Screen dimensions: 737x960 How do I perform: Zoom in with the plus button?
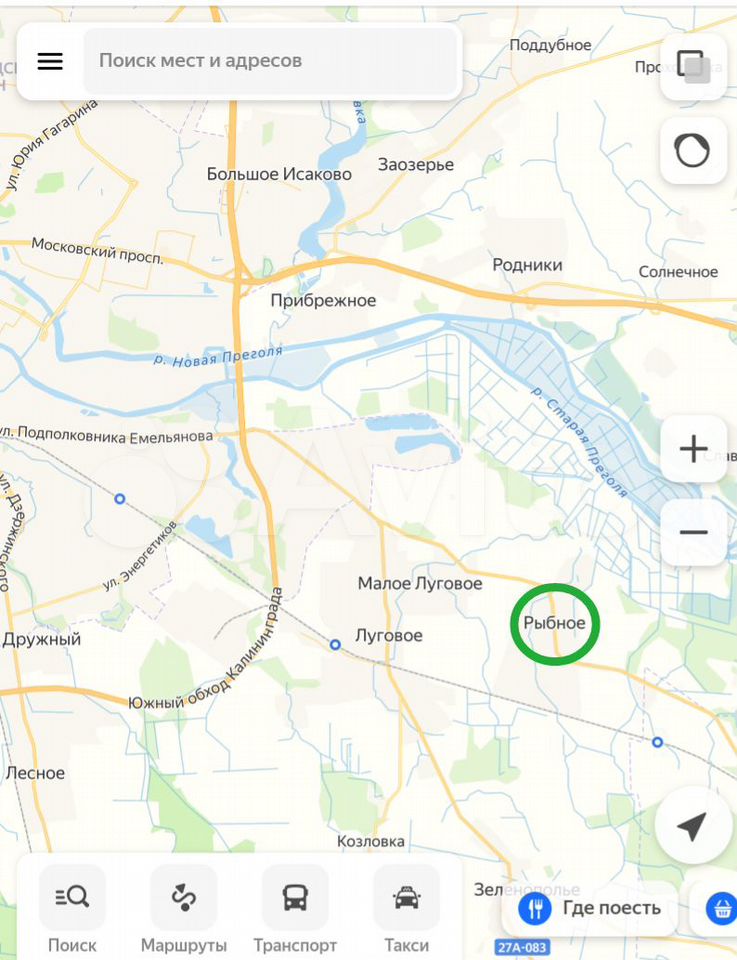[694, 449]
